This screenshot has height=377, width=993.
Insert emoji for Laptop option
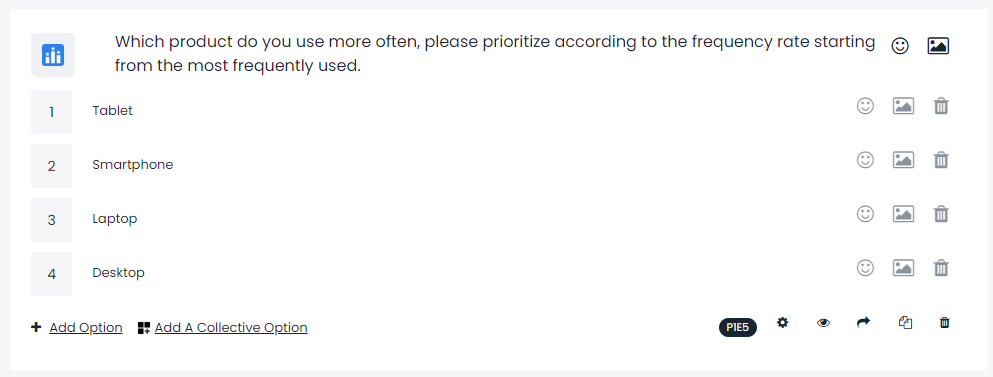[x=865, y=214]
